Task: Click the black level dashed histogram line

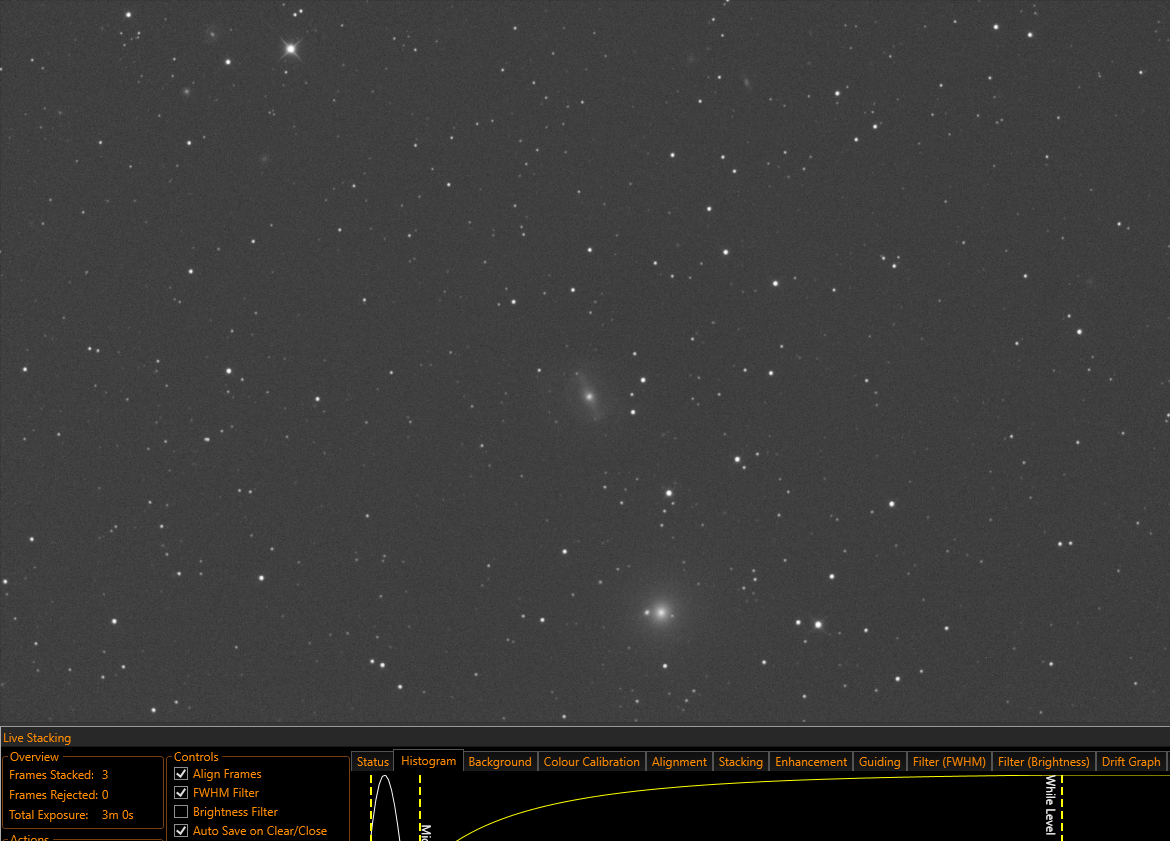Action: [371, 807]
